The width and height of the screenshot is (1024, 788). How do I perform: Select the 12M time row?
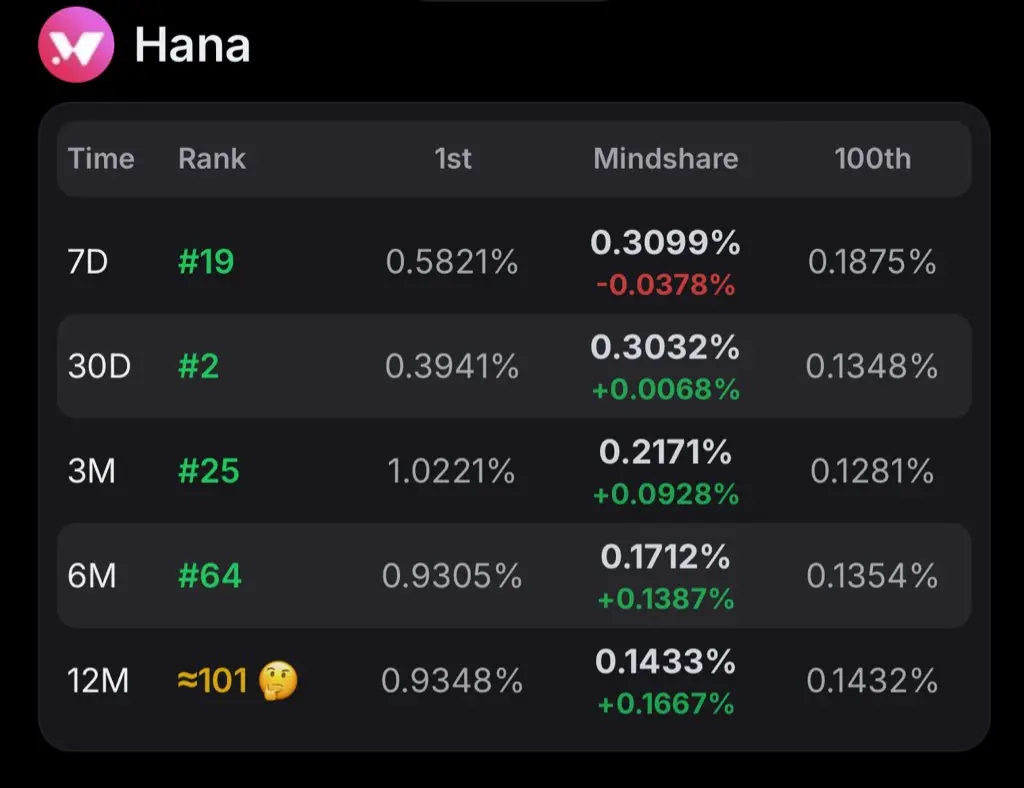click(x=514, y=680)
